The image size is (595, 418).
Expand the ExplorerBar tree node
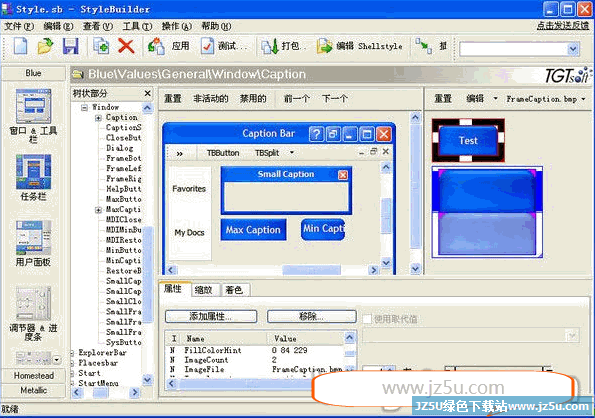tap(72, 353)
